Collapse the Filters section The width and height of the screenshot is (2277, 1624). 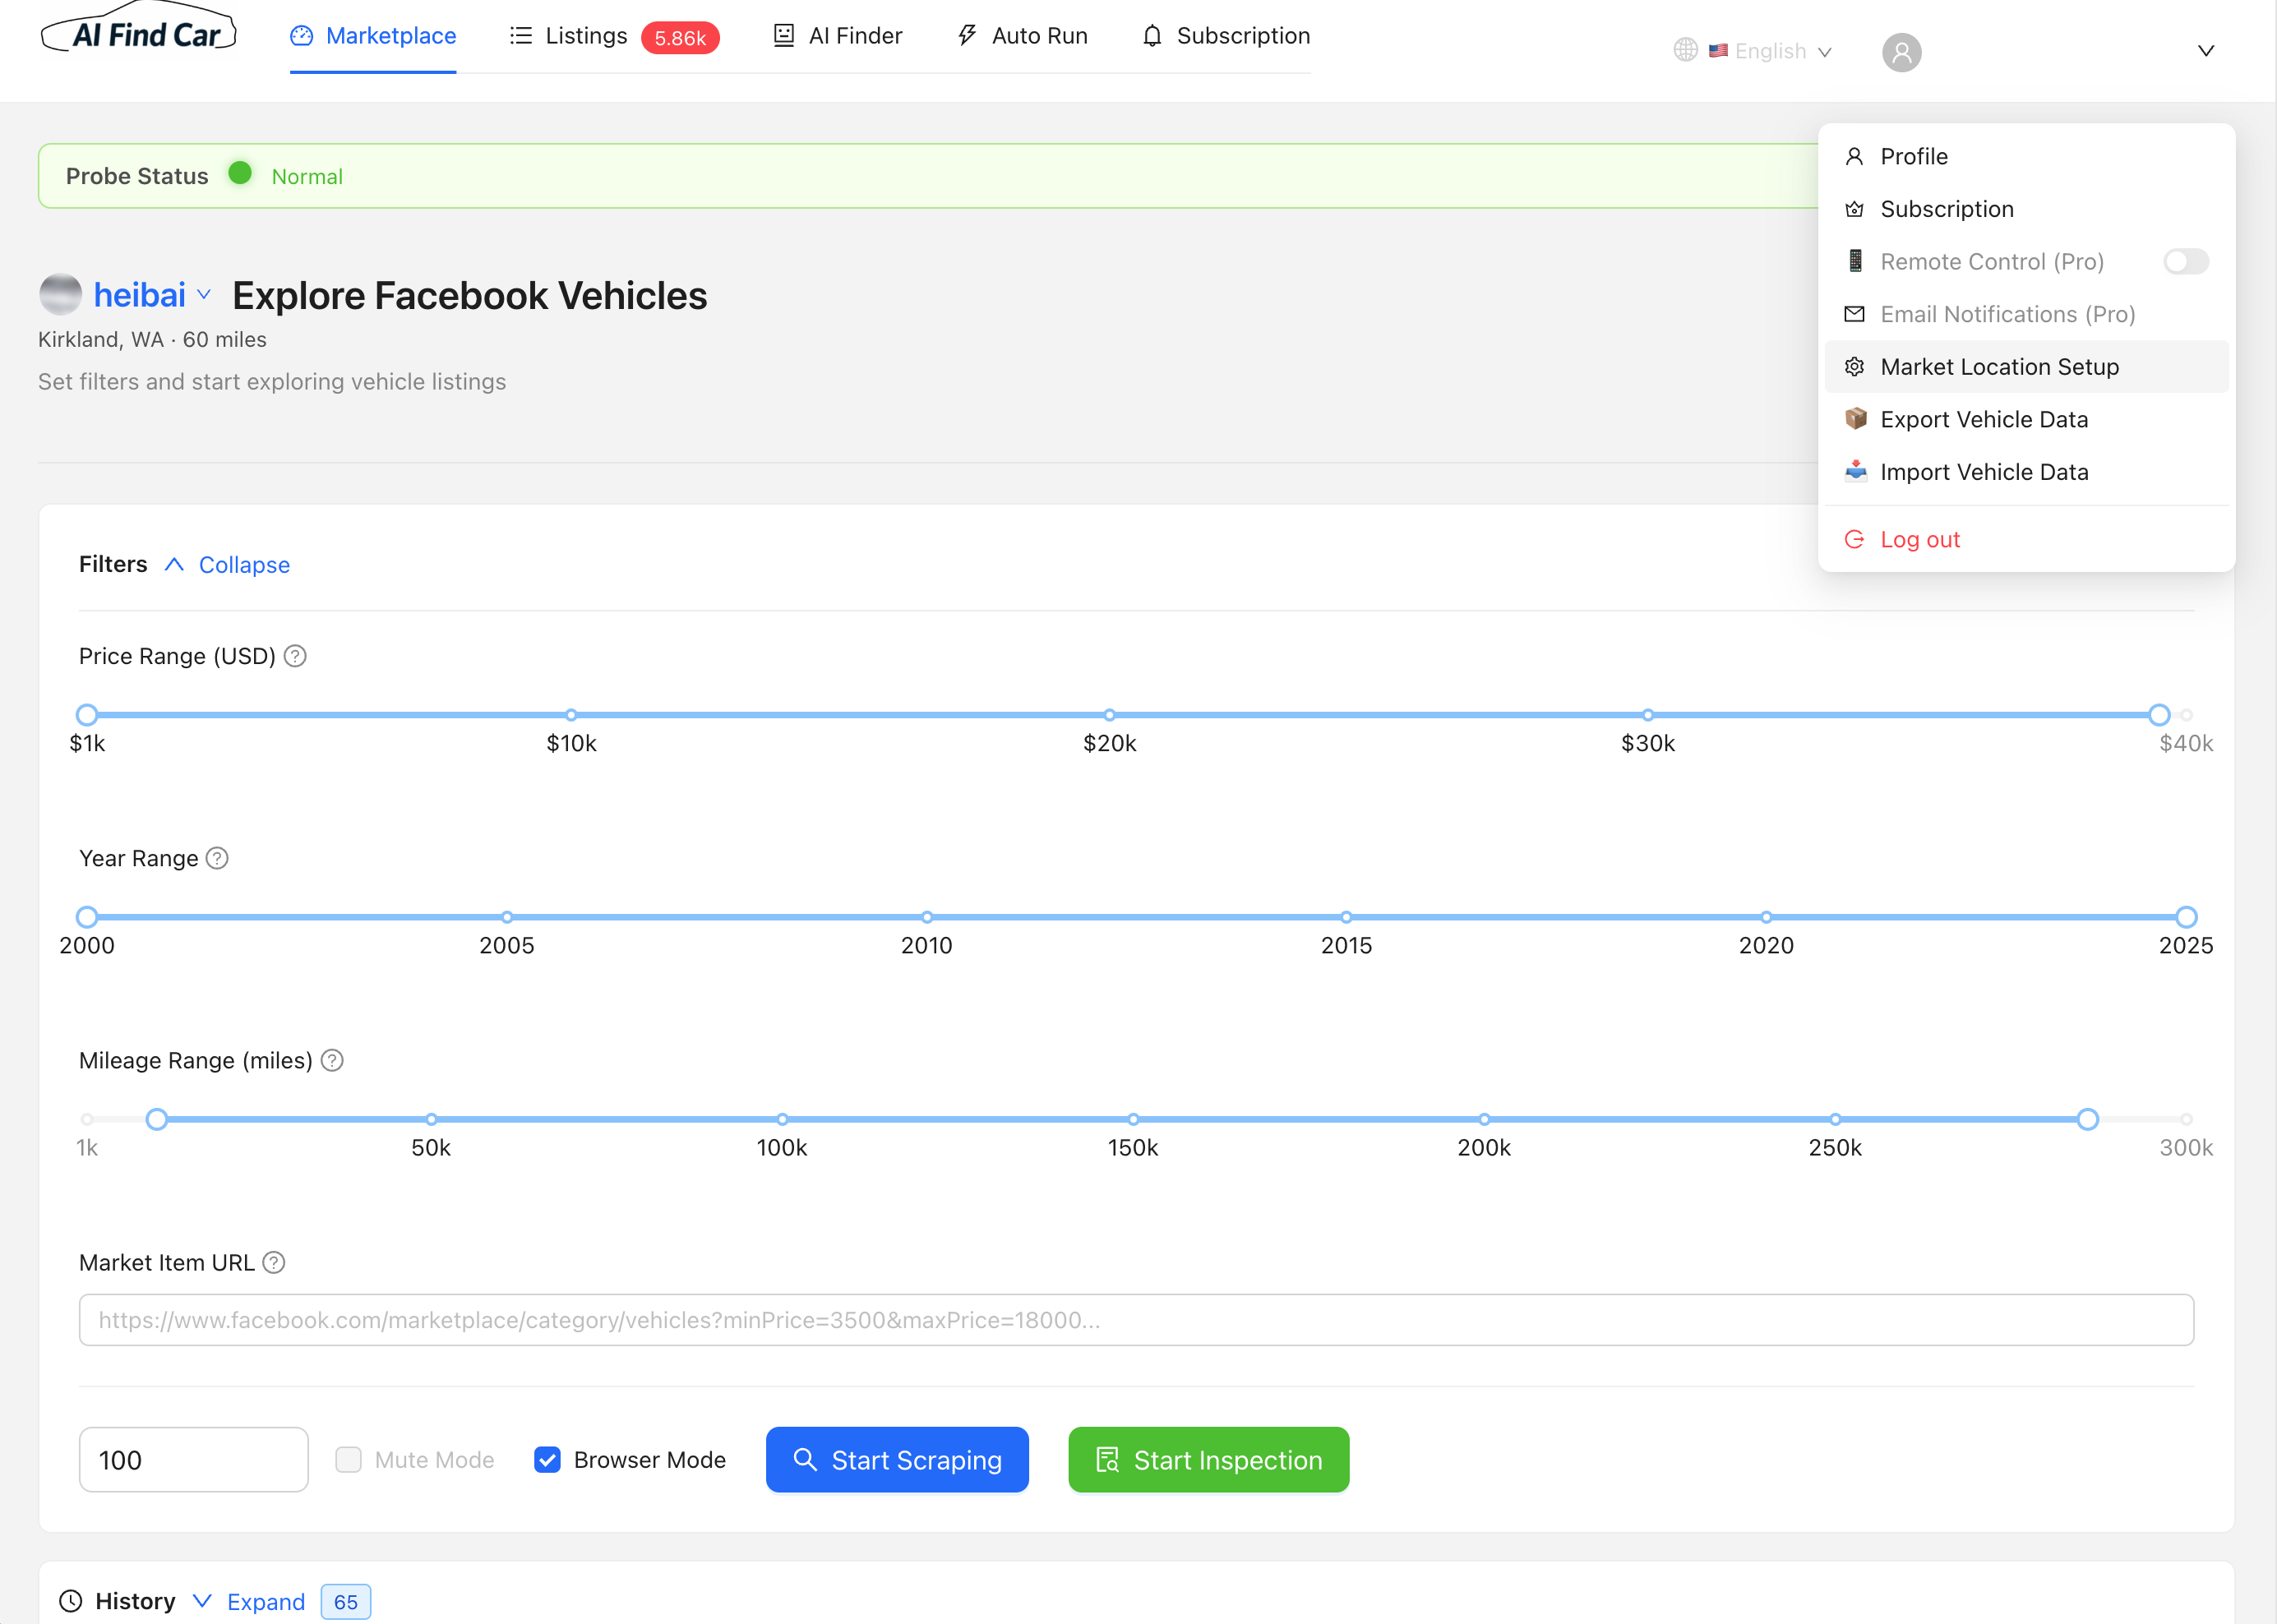227,565
